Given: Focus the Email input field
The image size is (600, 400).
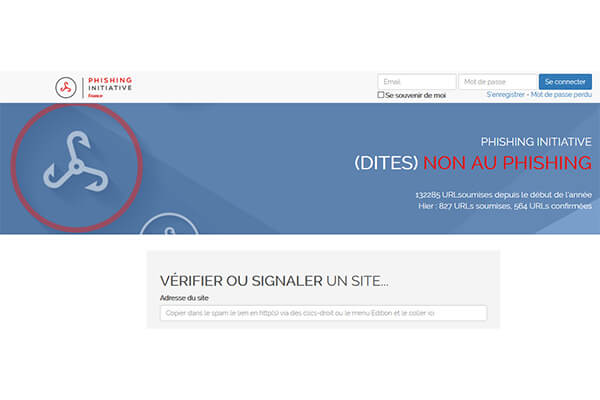Looking at the screenshot, I should point(416,82).
